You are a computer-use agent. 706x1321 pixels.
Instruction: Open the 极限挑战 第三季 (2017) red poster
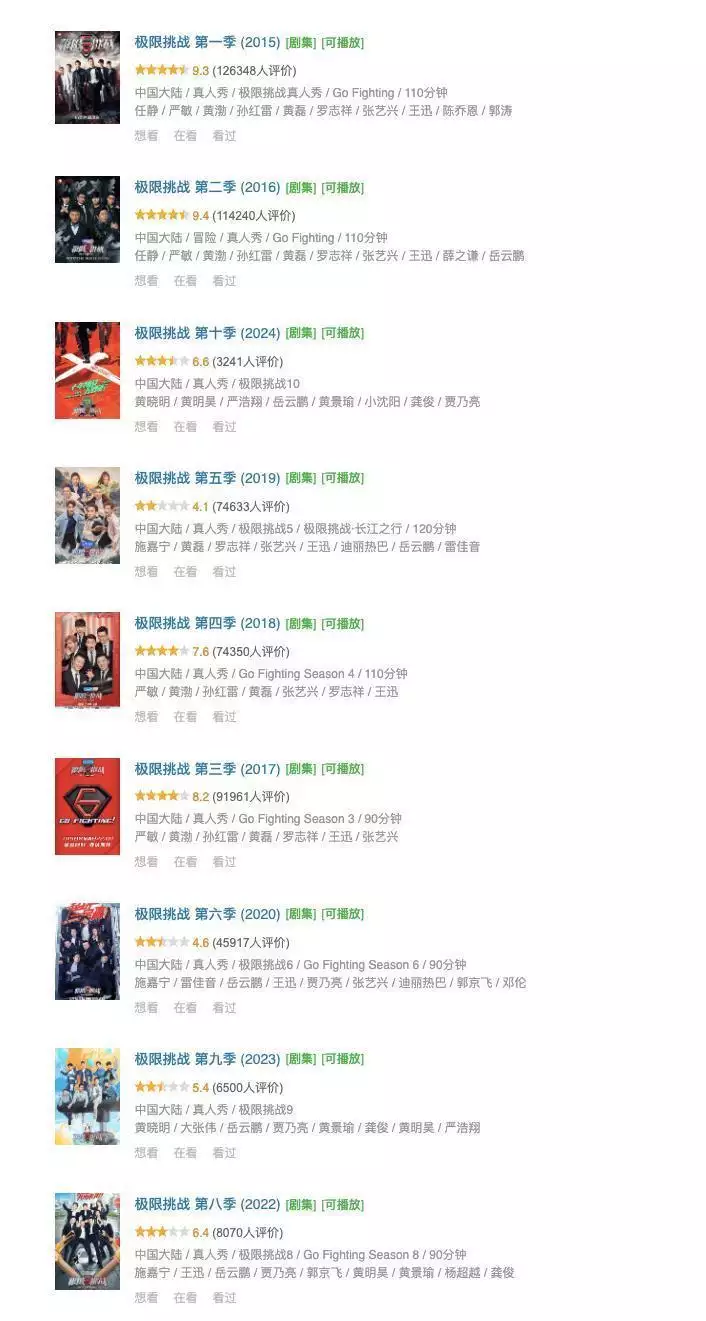point(87,806)
